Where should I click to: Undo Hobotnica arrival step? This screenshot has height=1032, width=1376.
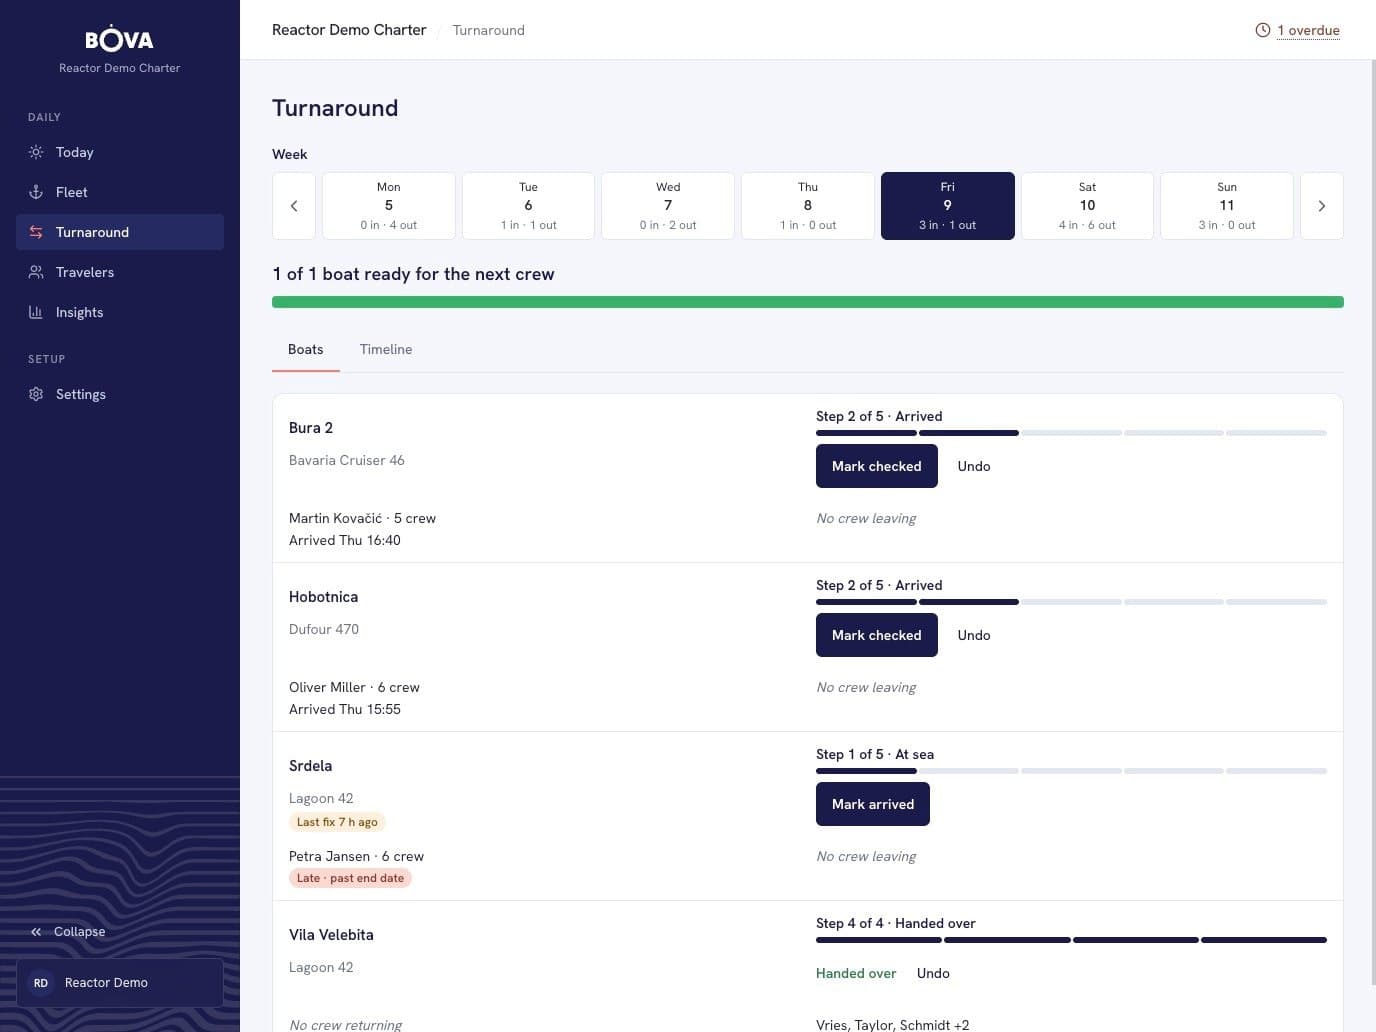[974, 635]
